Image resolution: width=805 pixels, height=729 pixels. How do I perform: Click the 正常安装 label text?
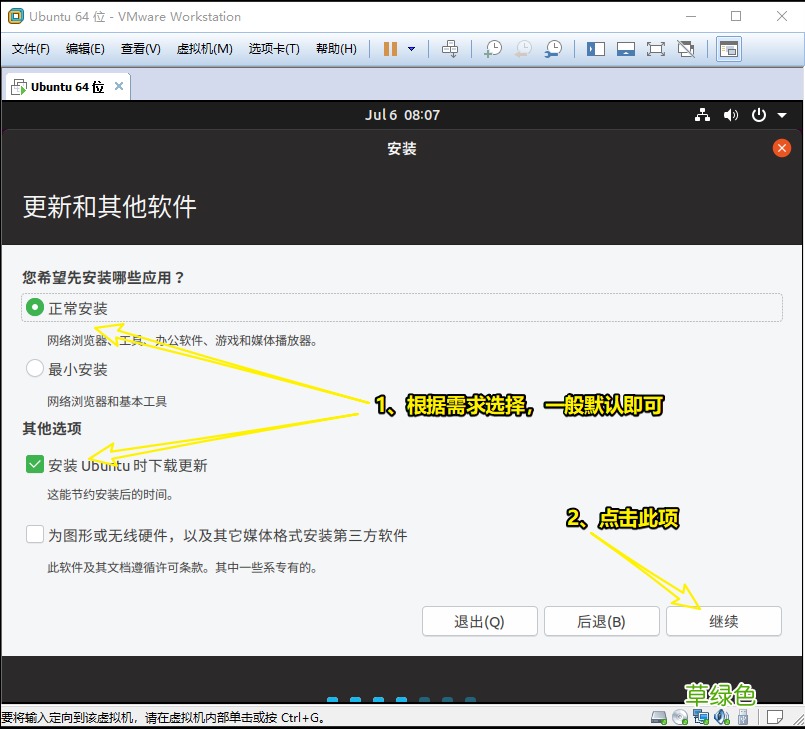[78, 309]
